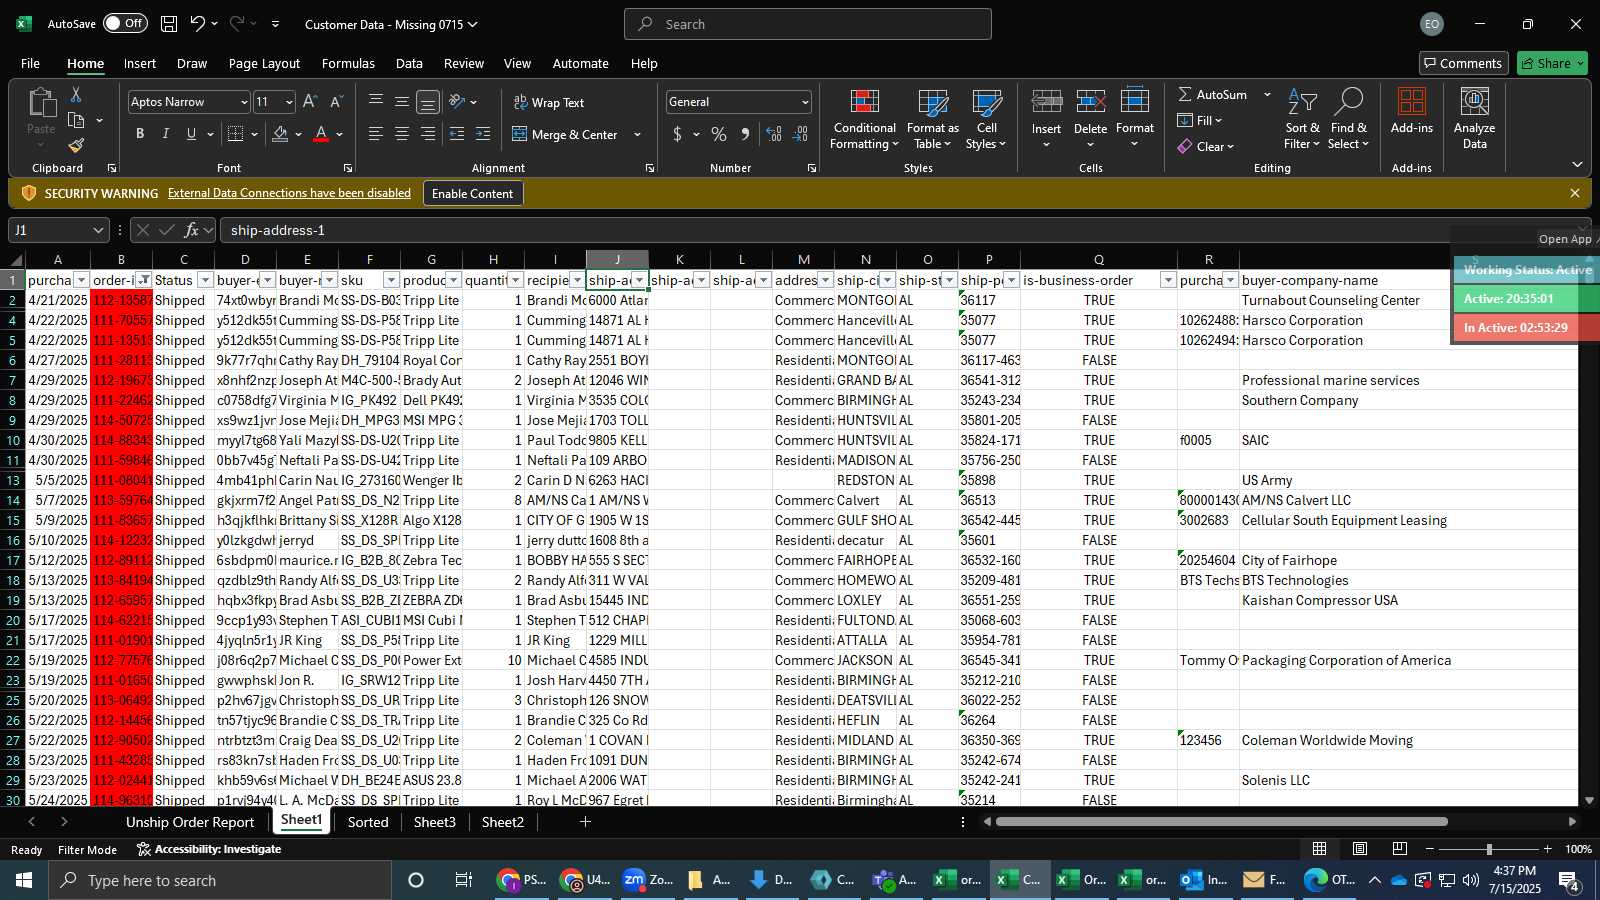Click in the search box
This screenshot has height=900, width=1600.
tap(808, 24)
